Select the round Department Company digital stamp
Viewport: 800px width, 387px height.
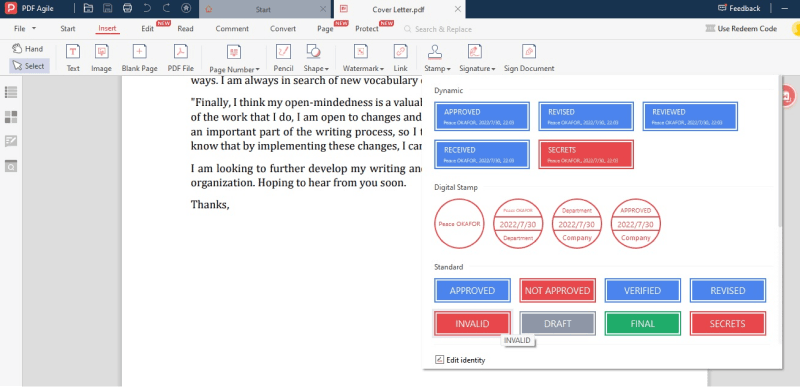577,224
